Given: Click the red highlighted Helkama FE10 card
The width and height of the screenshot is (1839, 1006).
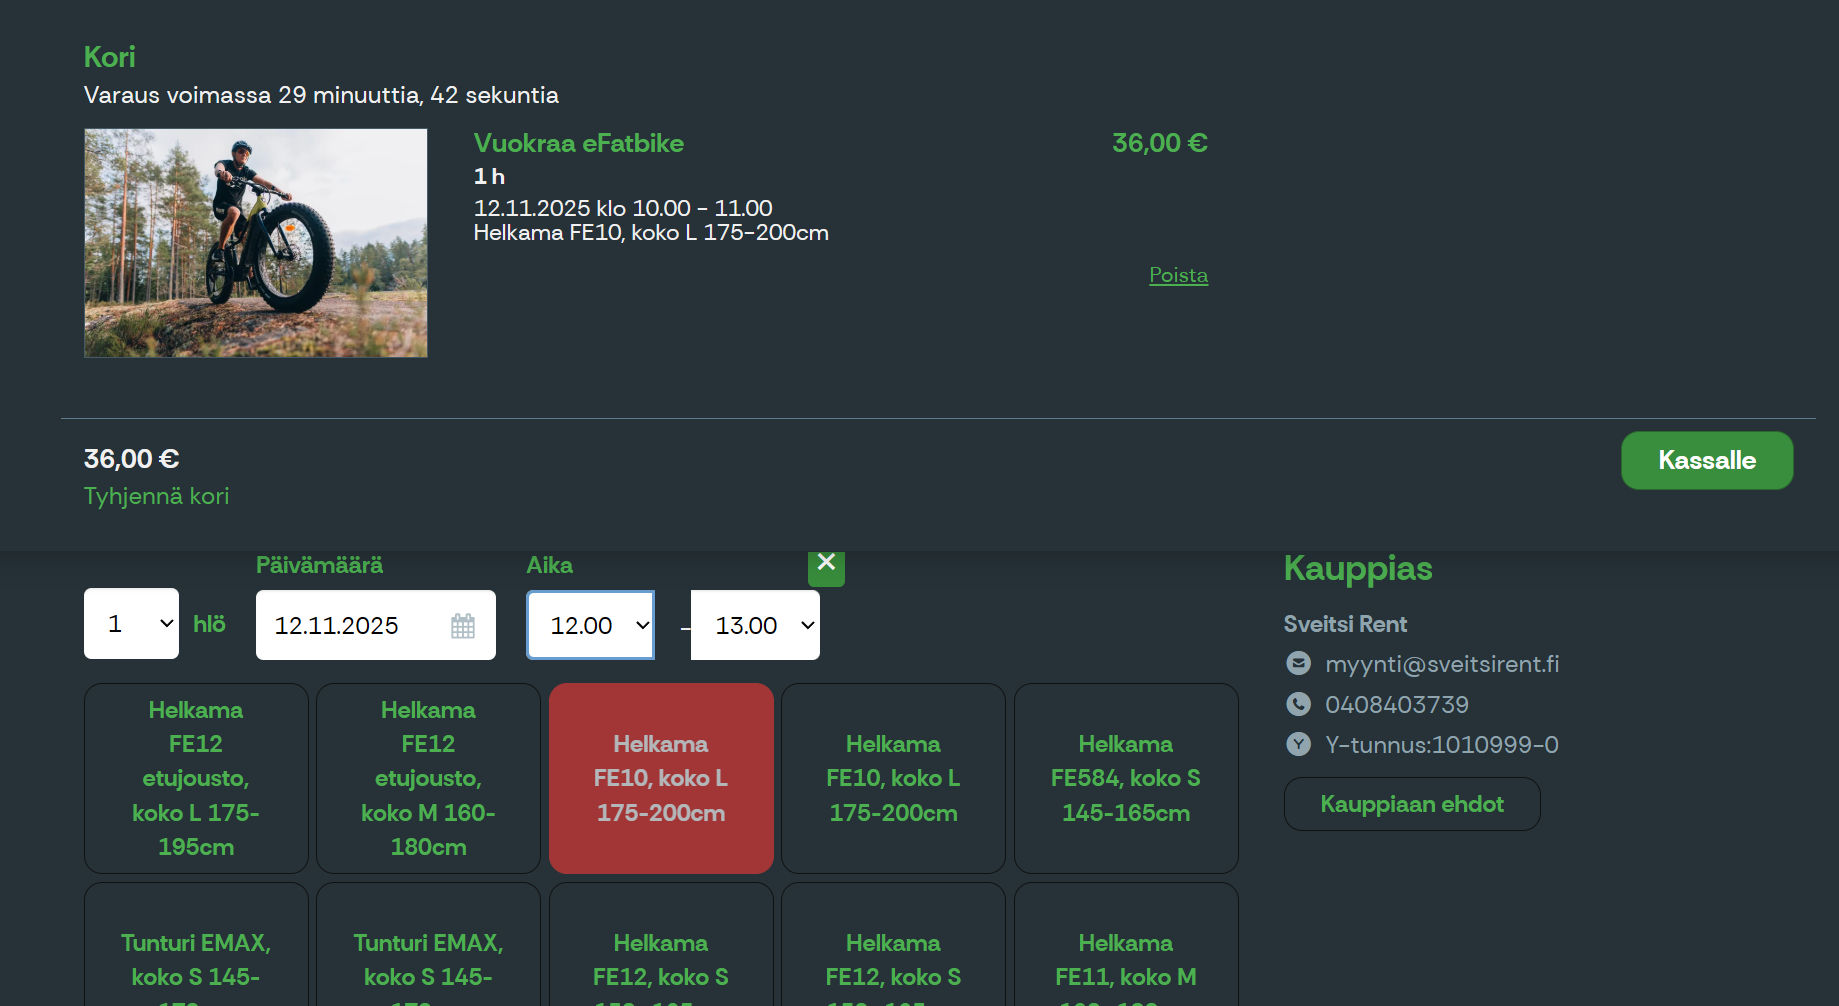Looking at the screenshot, I should tap(661, 778).
